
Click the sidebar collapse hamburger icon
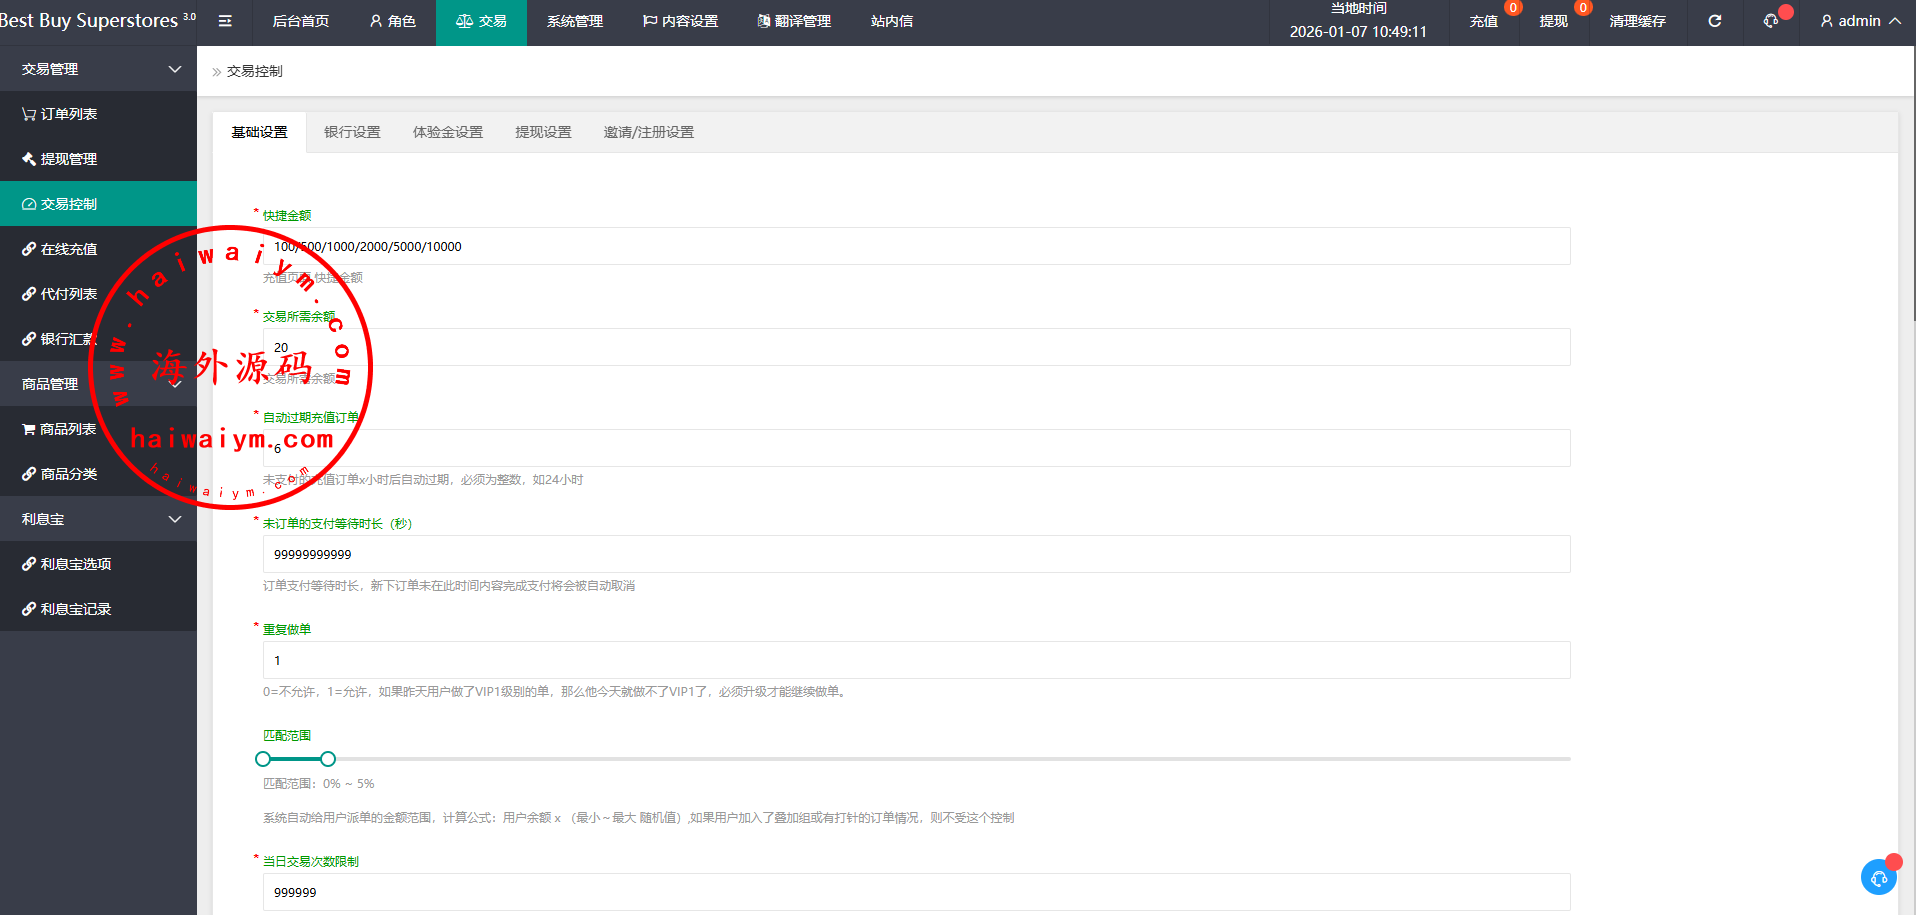[x=225, y=21]
